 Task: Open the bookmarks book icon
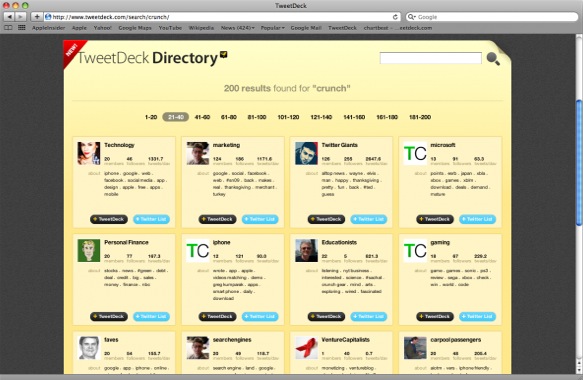pyautogui.click(x=8, y=28)
